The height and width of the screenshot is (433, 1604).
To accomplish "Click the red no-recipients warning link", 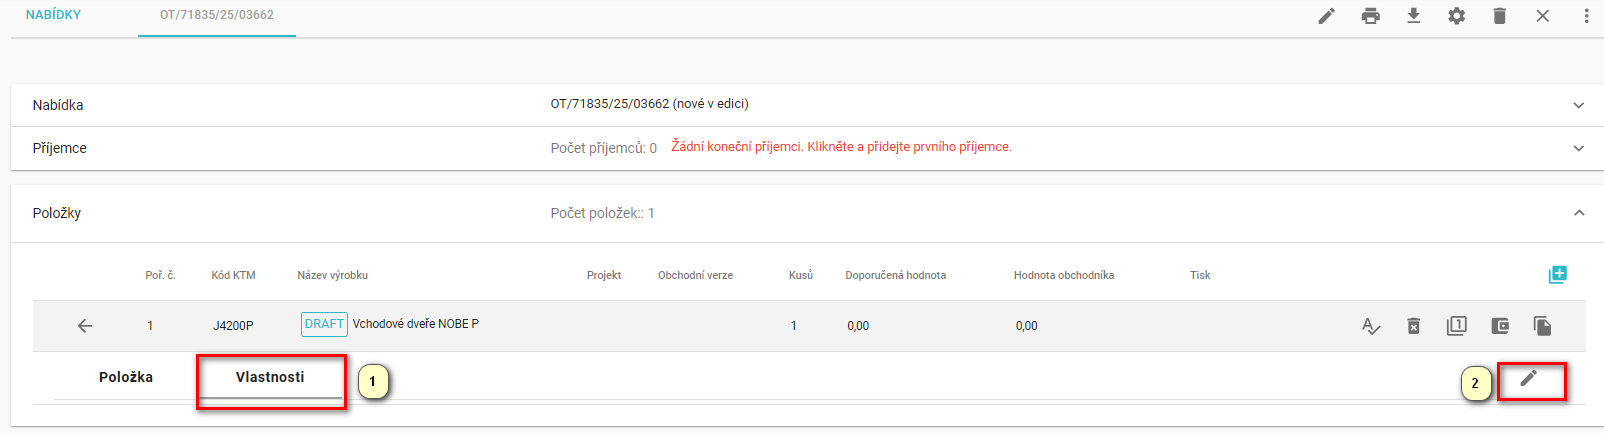I will pos(841,147).
